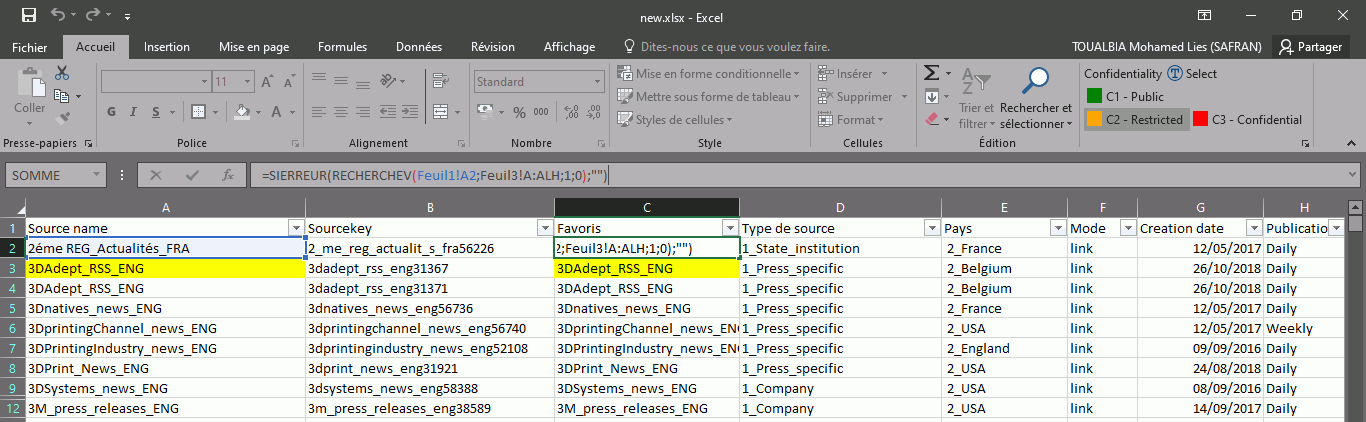This screenshot has height=422, width=1366.
Task: Open the Source name column filter dropdown
Action: (294, 228)
